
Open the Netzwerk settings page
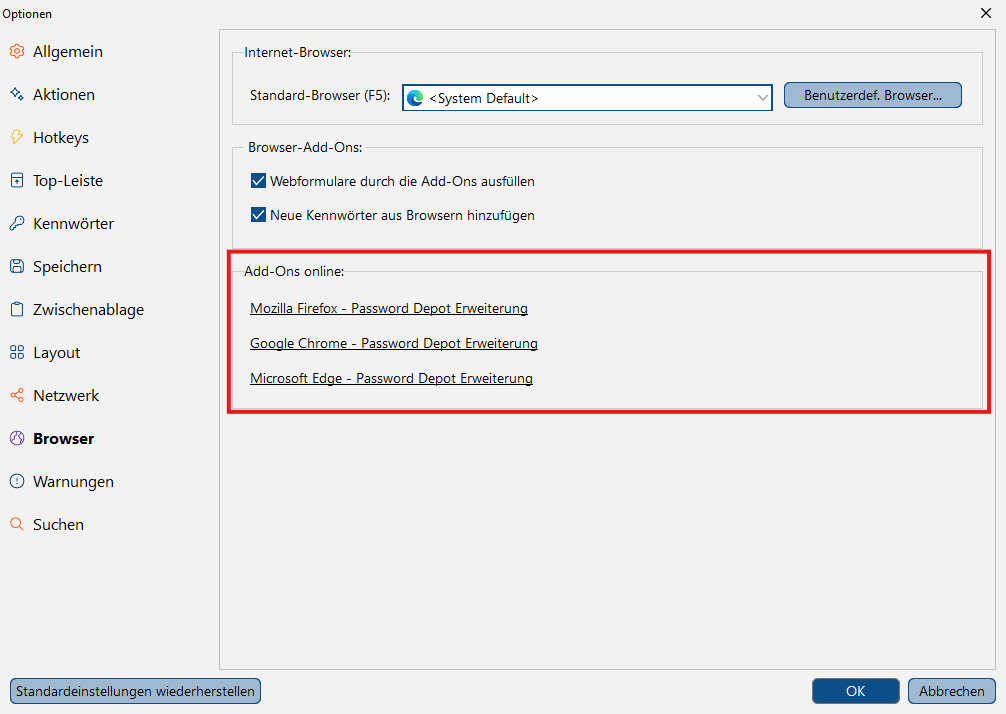66,395
